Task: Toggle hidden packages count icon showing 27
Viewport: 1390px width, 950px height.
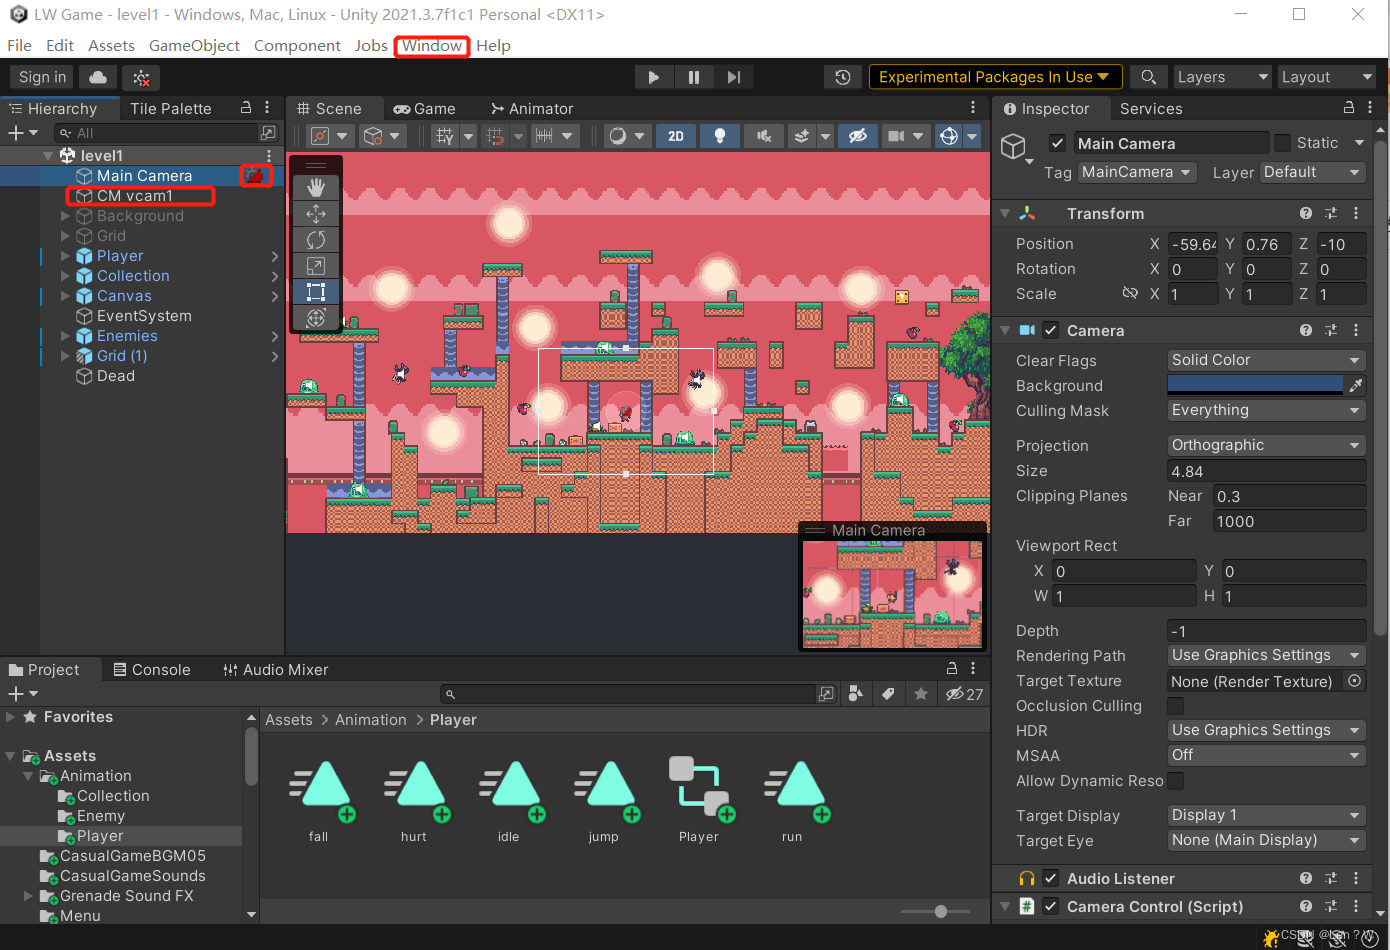Action: coord(964,693)
